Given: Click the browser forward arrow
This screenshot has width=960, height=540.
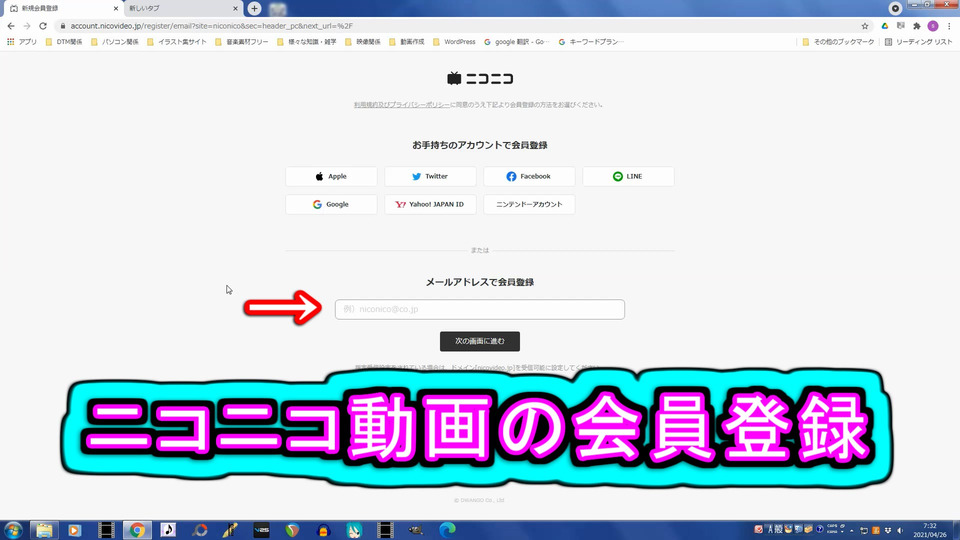Looking at the screenshot, I should click(x=27, y=26).
